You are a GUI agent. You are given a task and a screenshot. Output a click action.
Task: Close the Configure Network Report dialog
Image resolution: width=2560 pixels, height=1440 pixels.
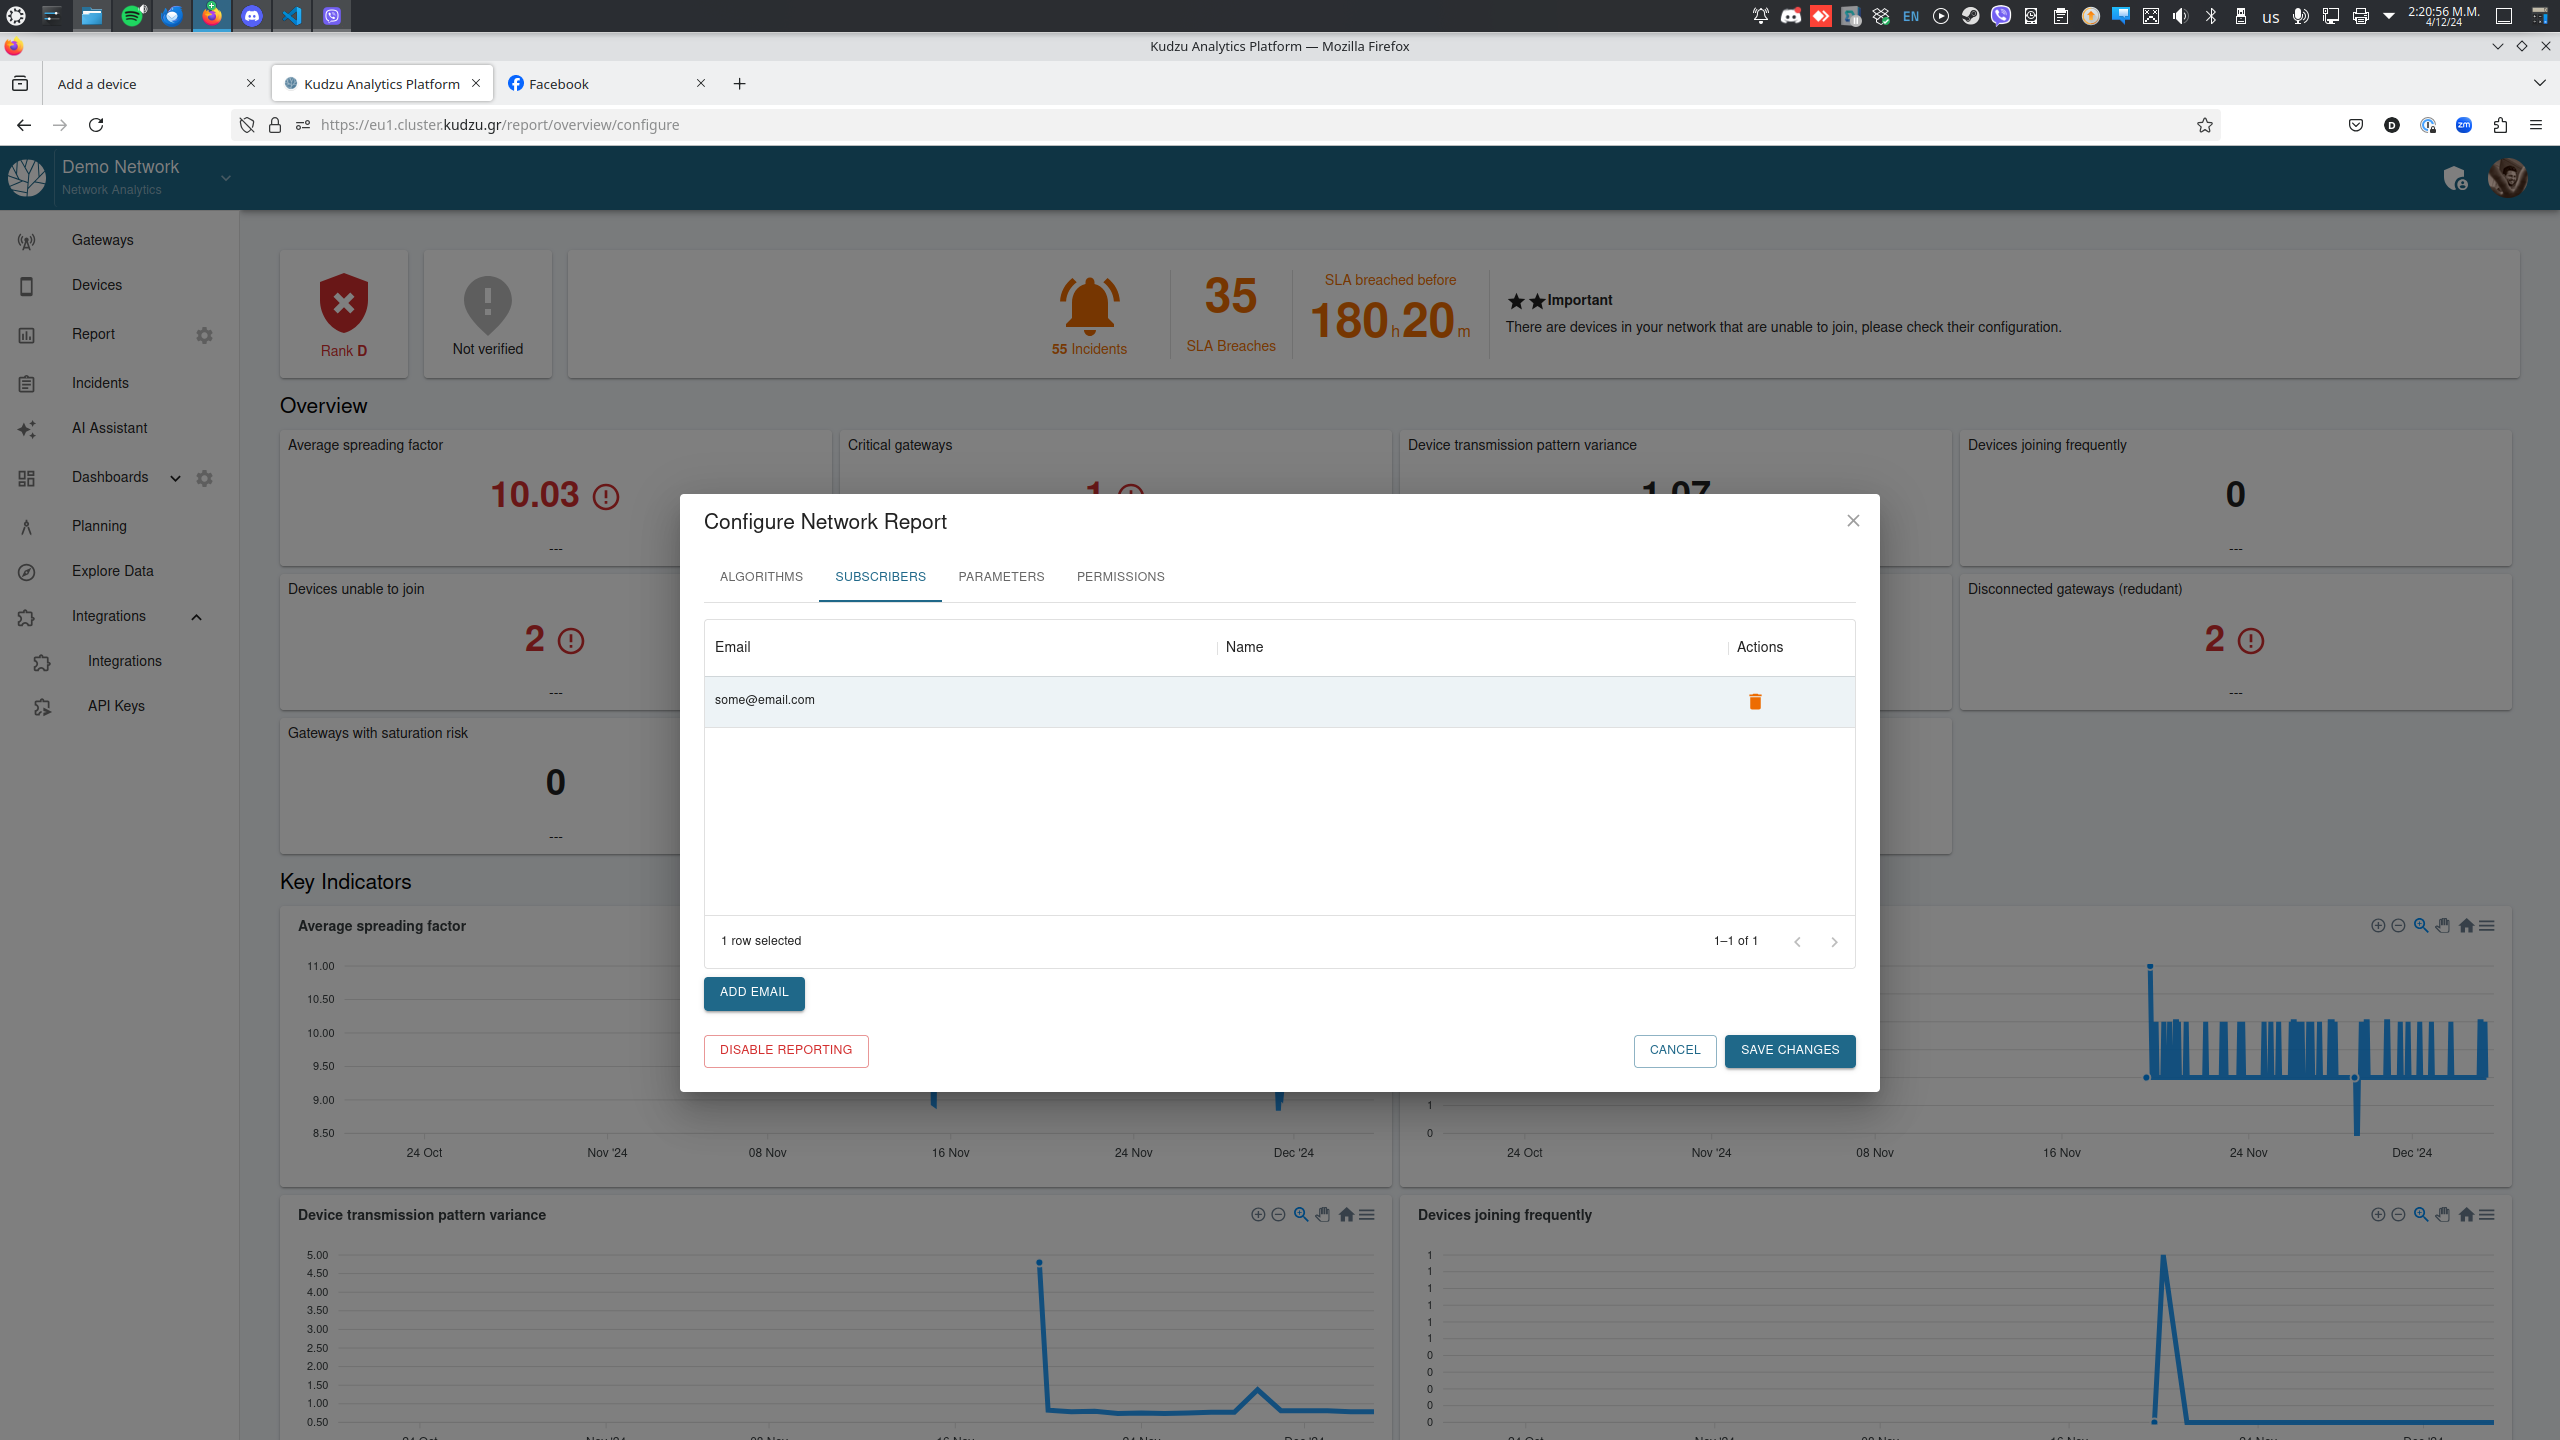point(1853,520)
